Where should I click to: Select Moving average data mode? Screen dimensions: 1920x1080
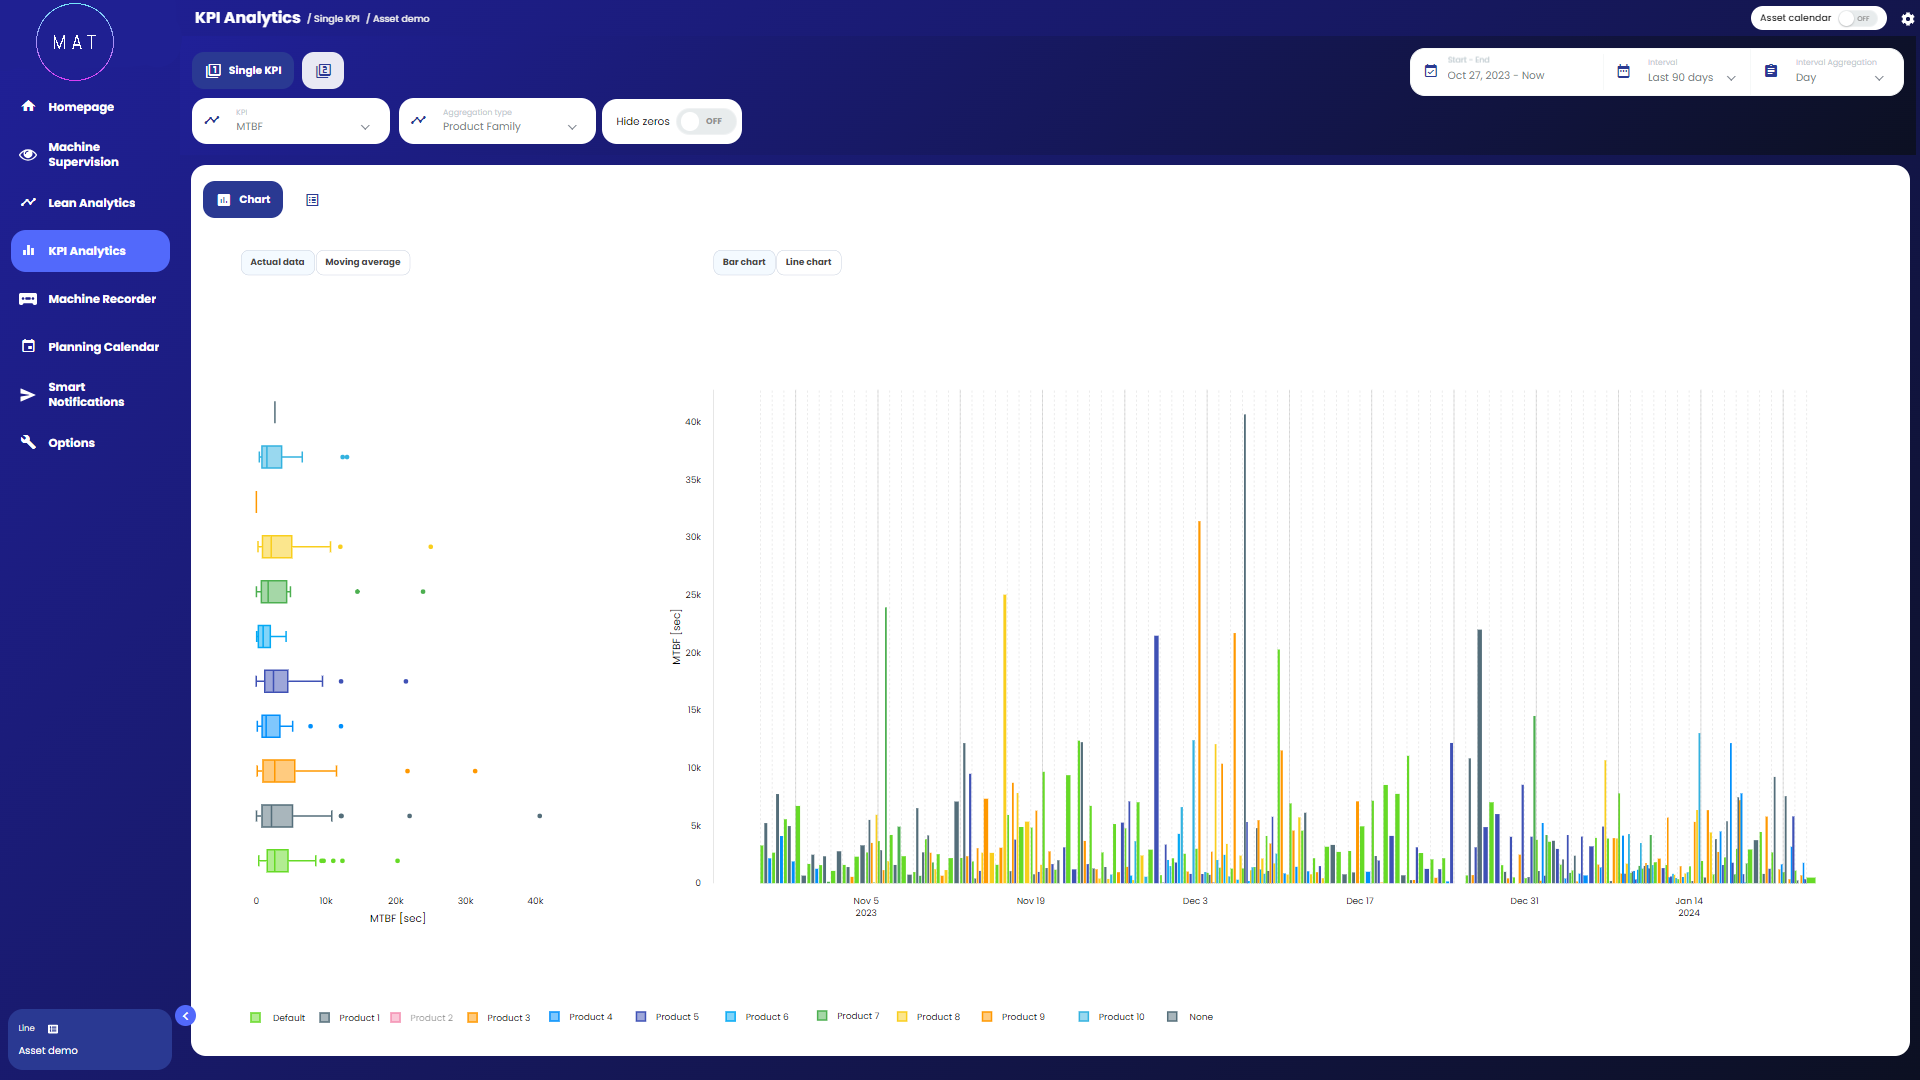(362, 262)
